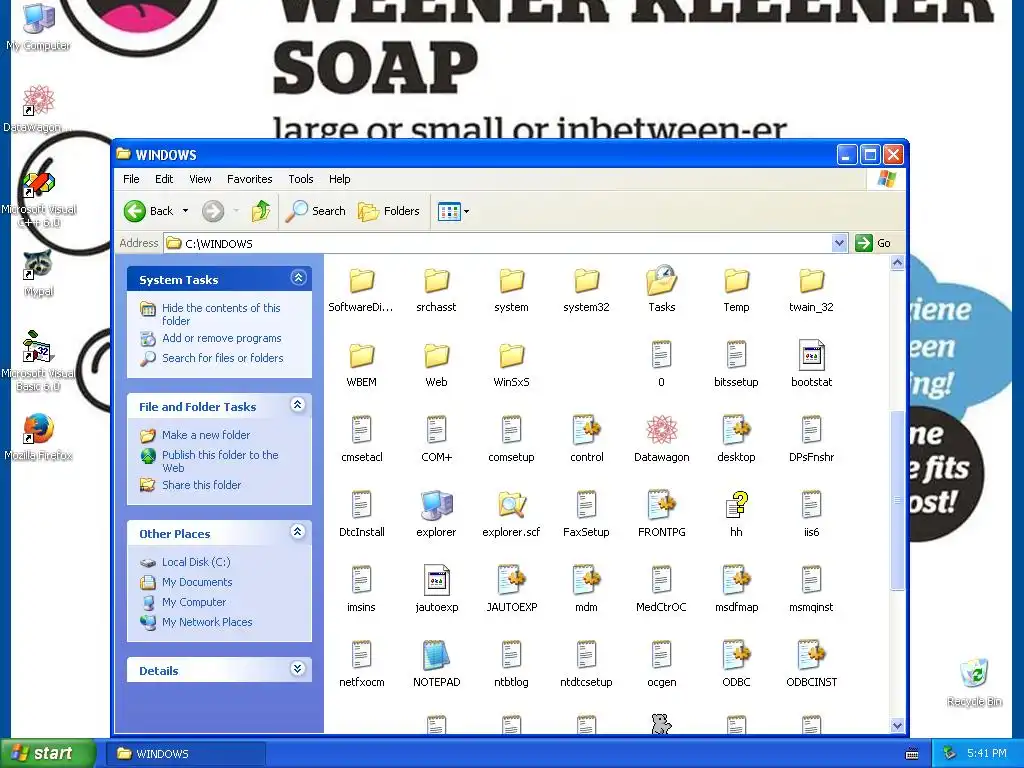Open the hh help file icon
Viewport: 1024px width, 768px height.
tap(736, 505)
